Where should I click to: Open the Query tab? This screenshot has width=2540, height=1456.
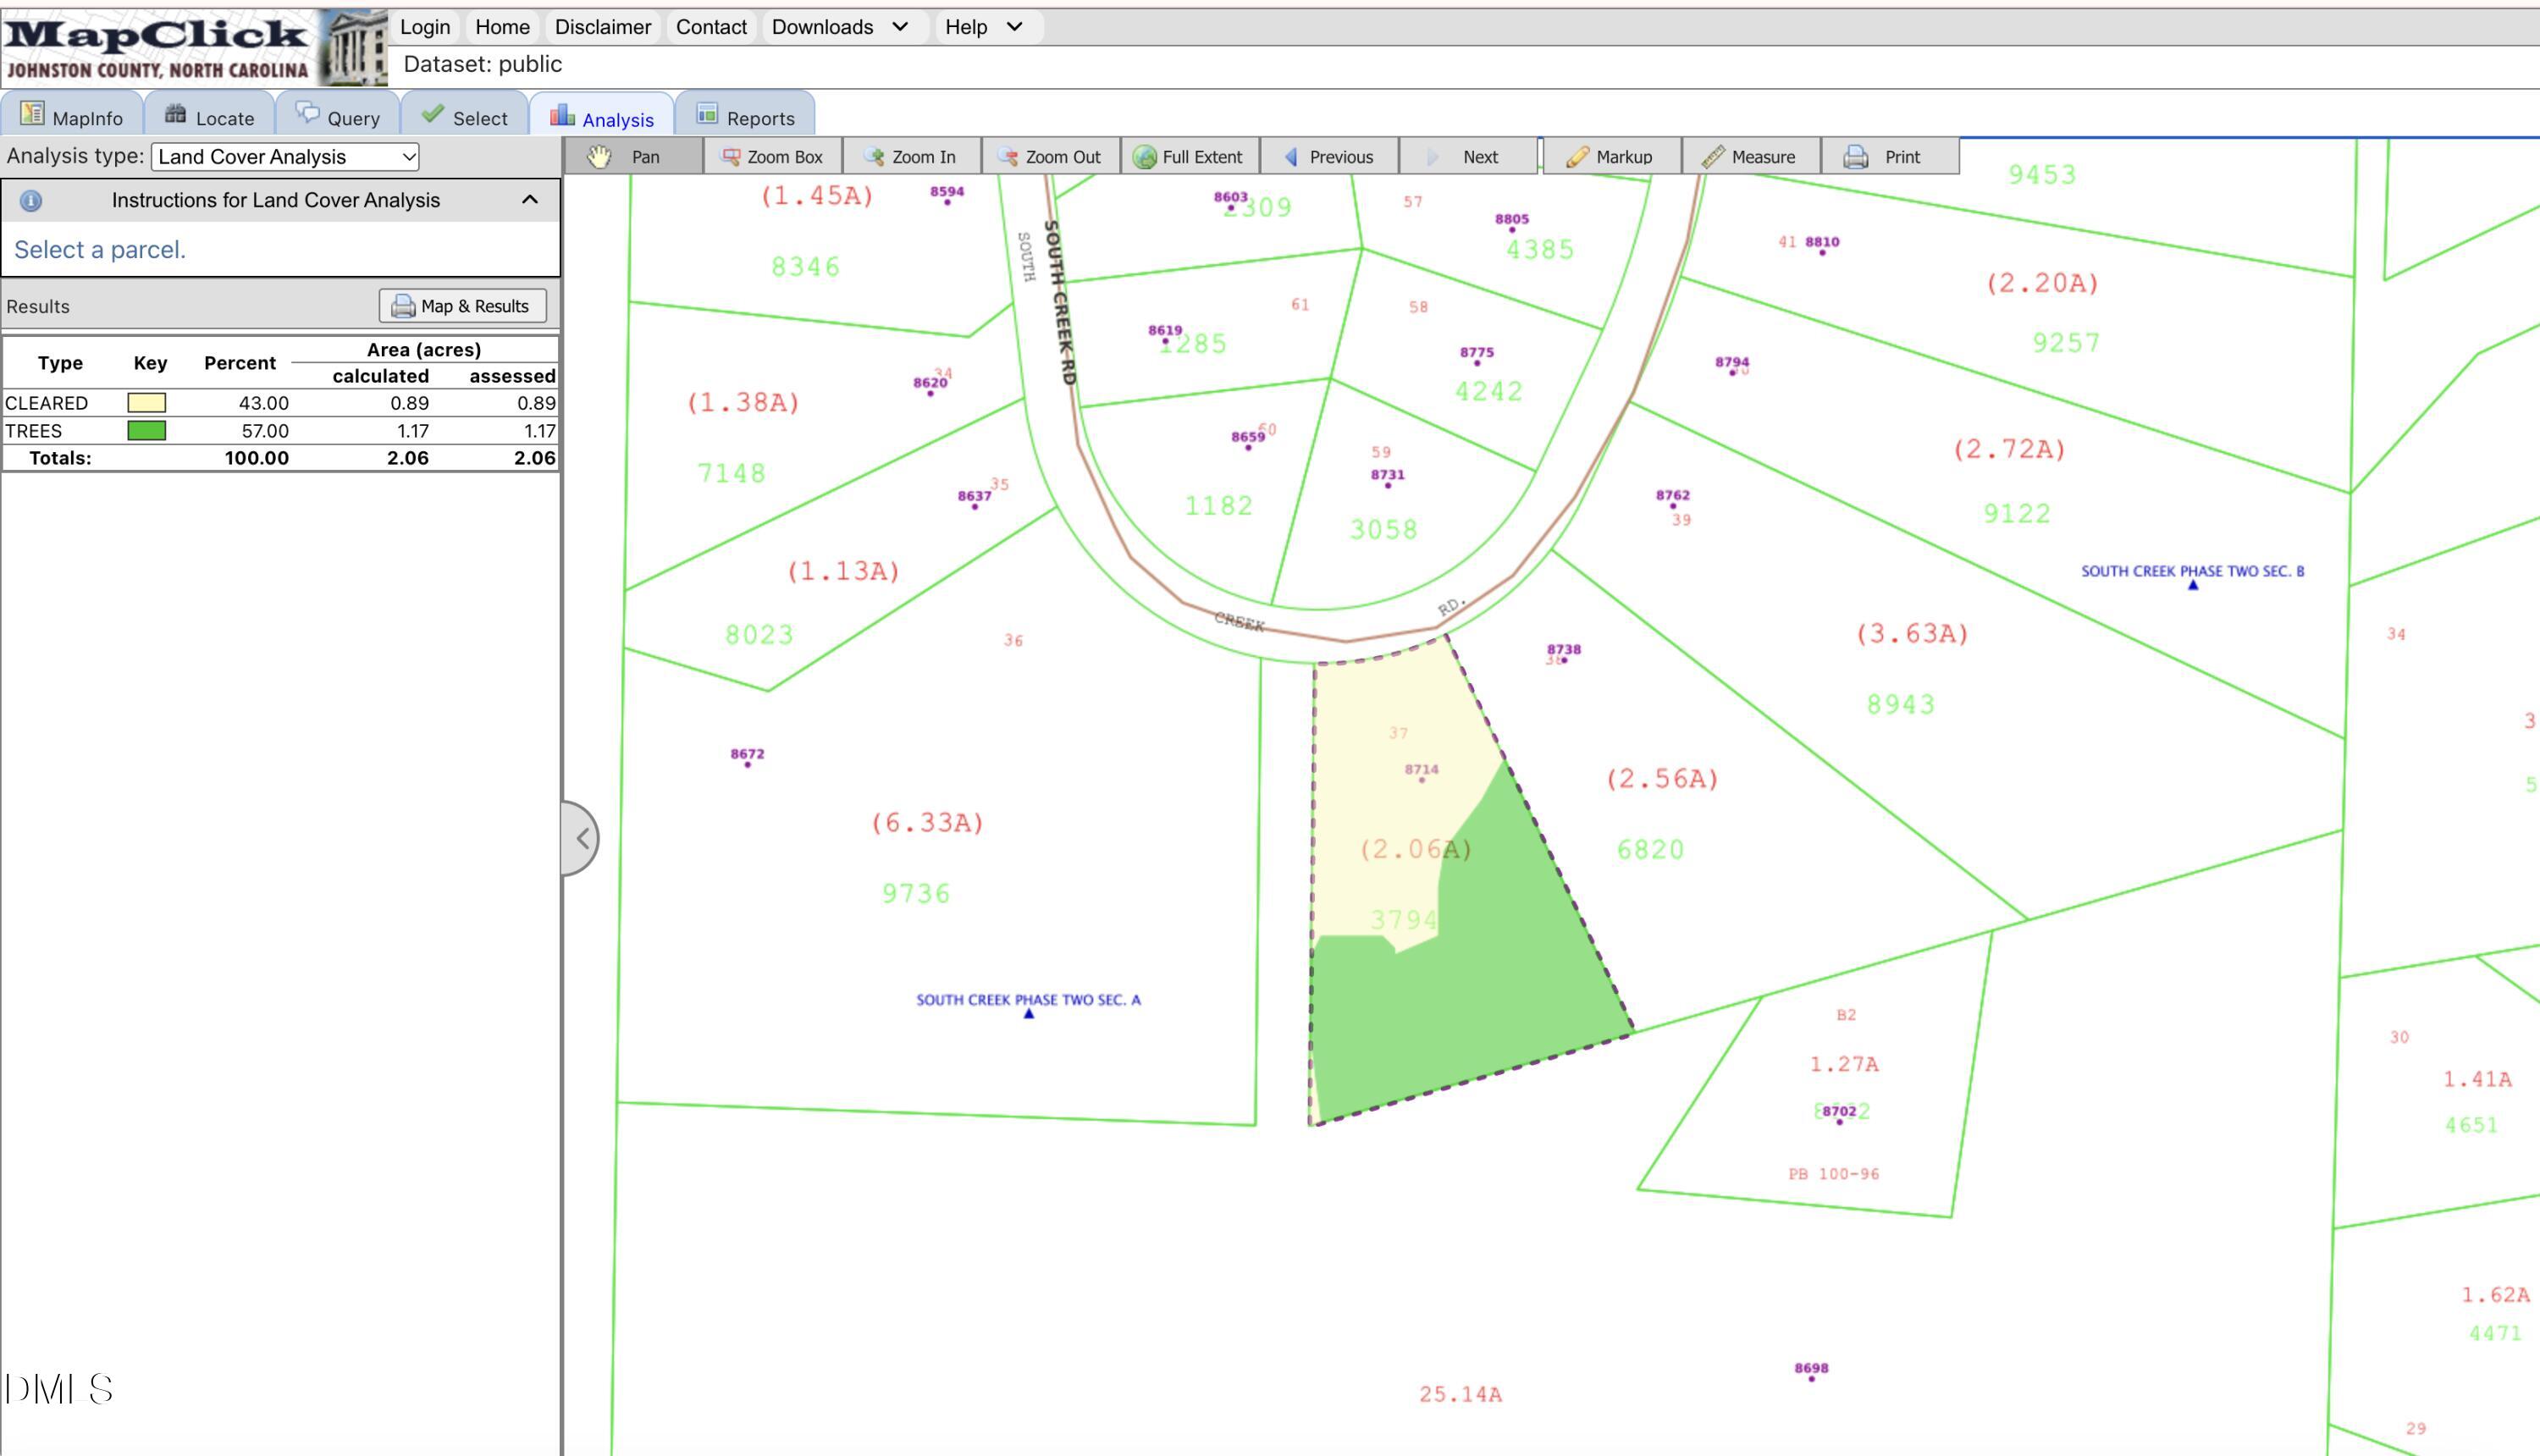click(338, 116)
